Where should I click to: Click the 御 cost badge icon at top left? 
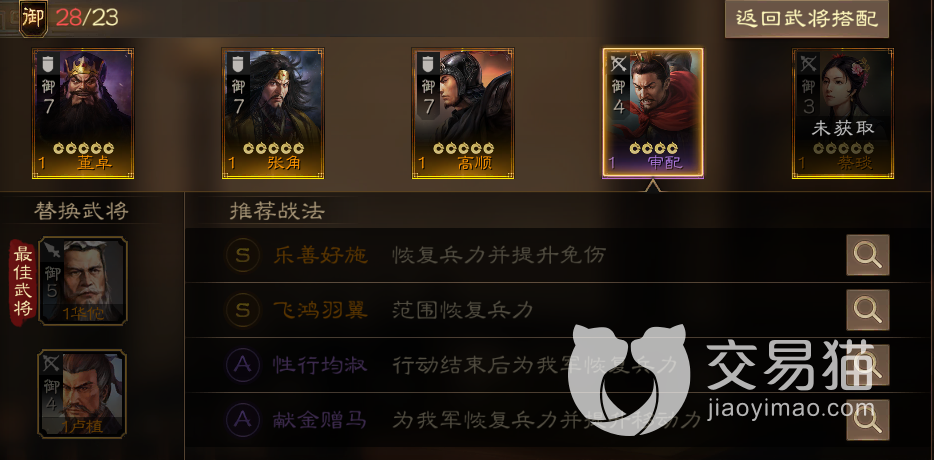point(33,18)
